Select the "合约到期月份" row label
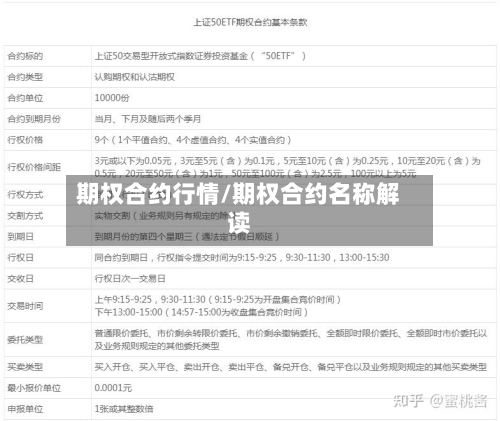Screen dimensions: 500x421 (x=34, y=119)
